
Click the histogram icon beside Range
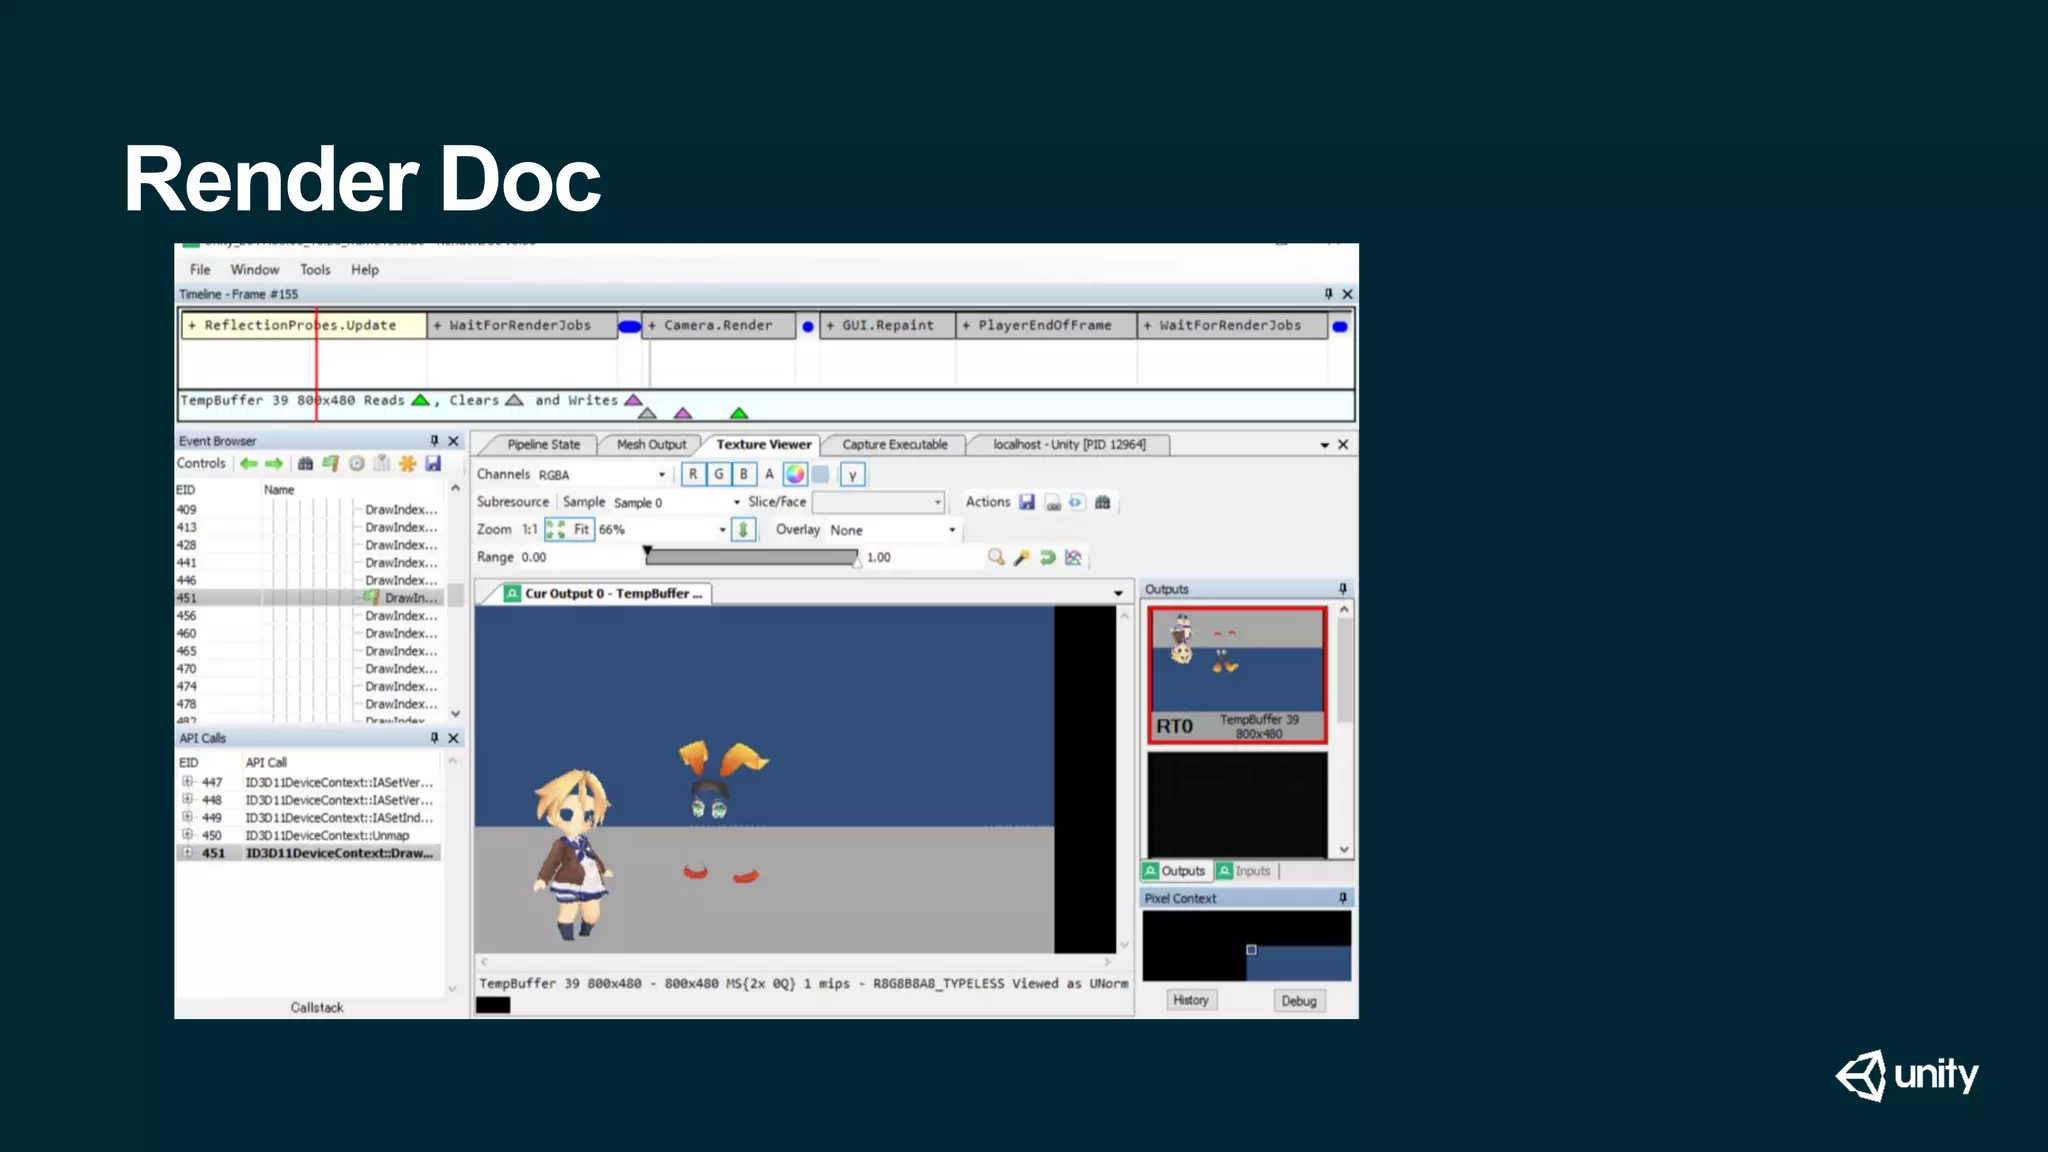1073,557
